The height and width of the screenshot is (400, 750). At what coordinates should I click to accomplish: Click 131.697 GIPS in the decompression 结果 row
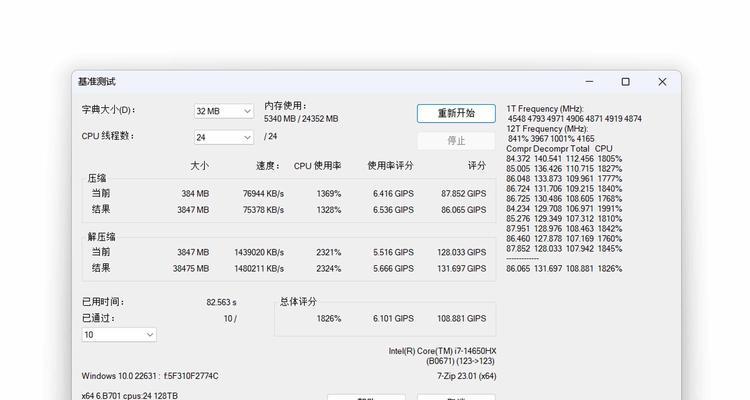coord(462,269)
